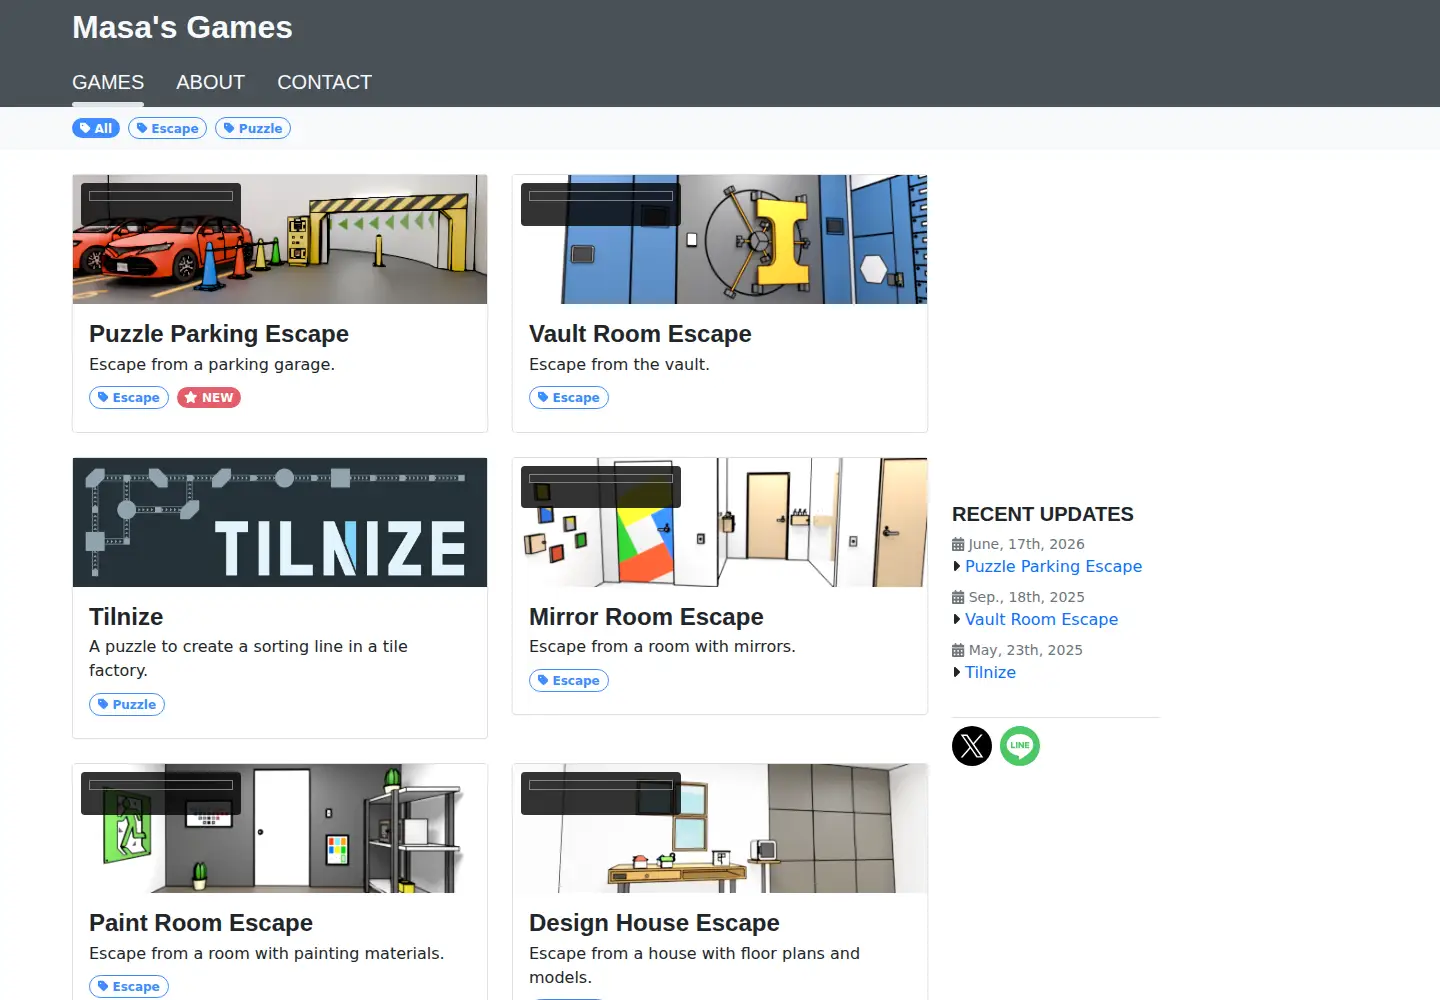This screenshot has width=1440, height=1000.
Task: Click Escape tag on Mirror Room Escape card
Action: (x=569, y=681)
